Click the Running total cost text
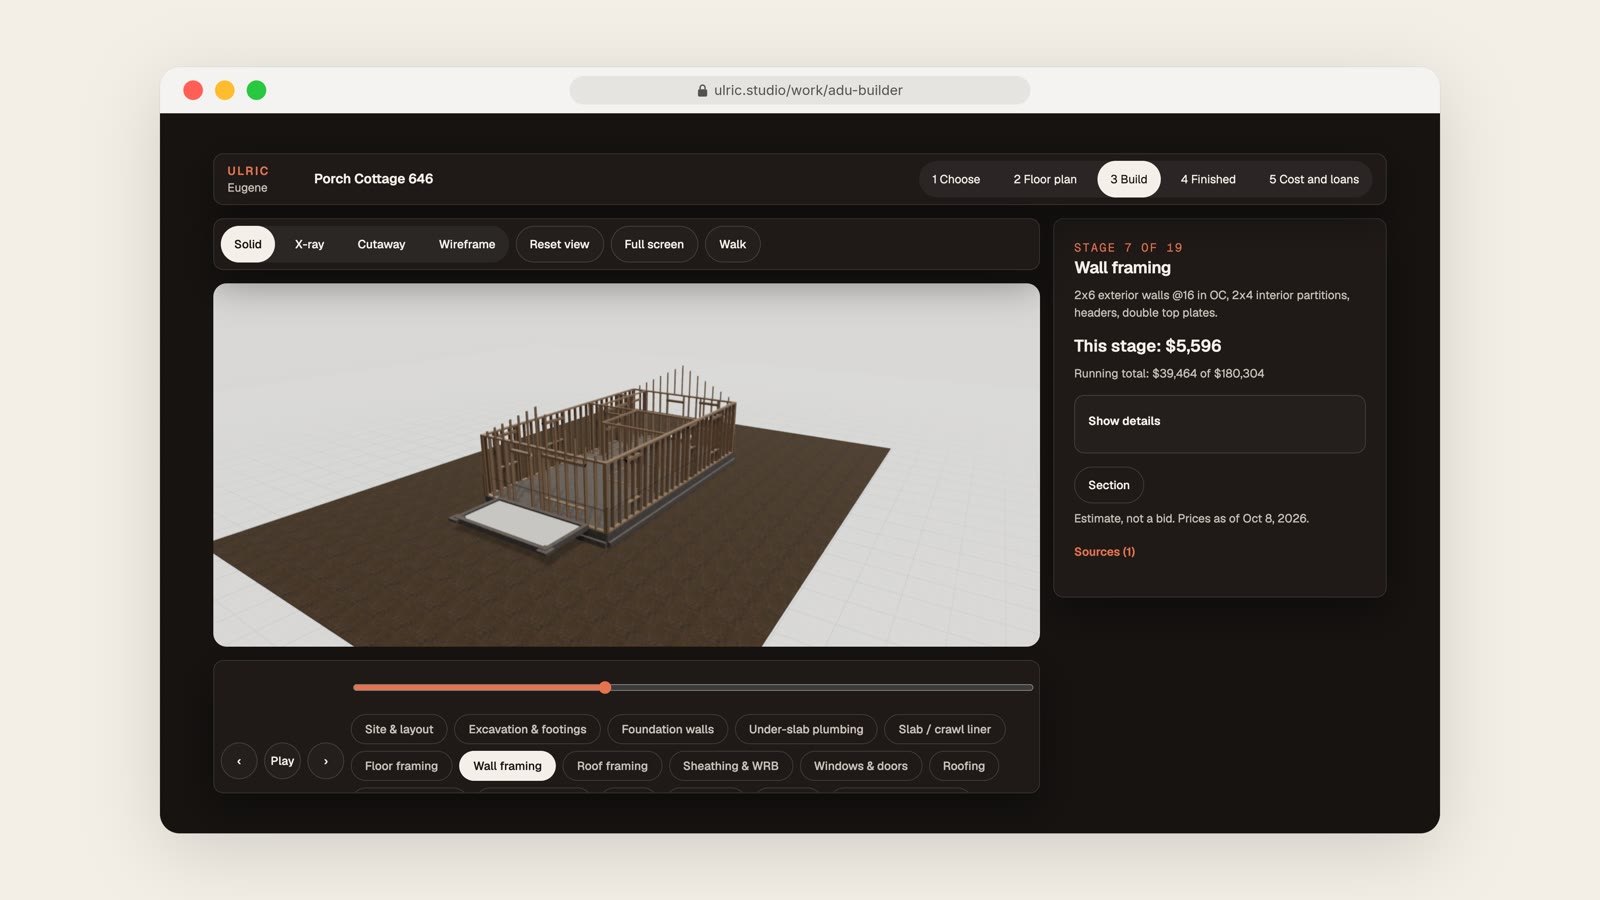Image resolution: width=1600 pixels, height=900 pixels. [x=1169, y=373]
